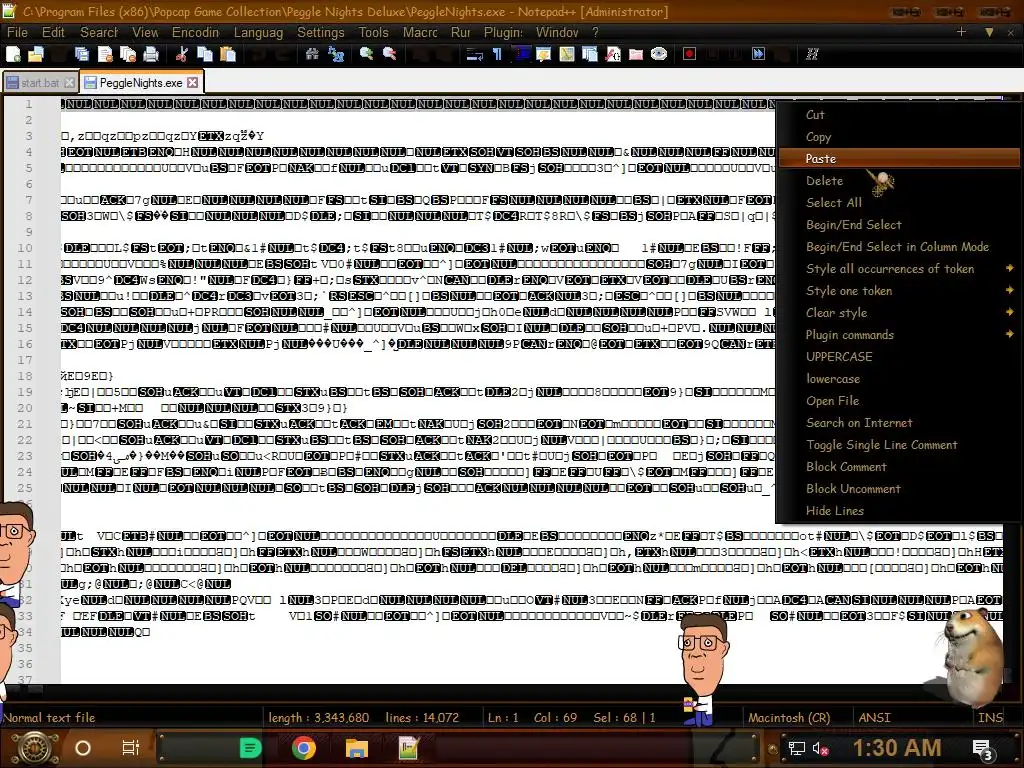Open Find with the binoculars icon

(312, 54)
